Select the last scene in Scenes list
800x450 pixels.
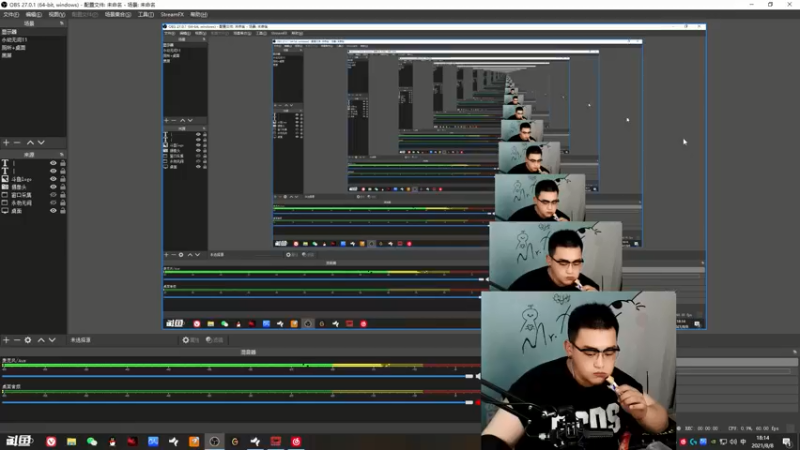click(33, 55)
